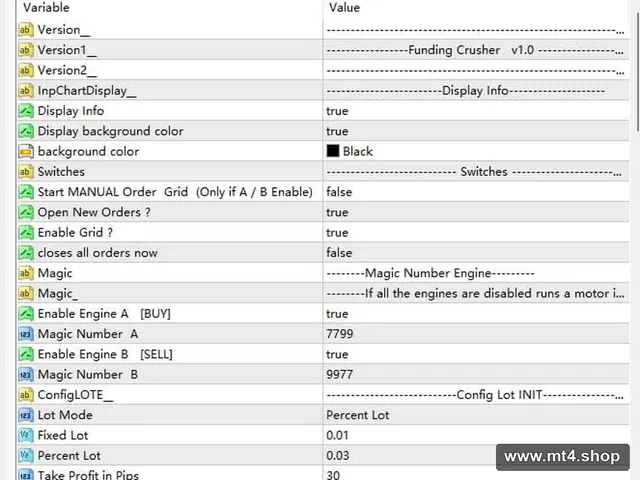Select the Enable Engine A [BUY] row
The height and width of the screenshot is (480, 640).
(x=323, y=313)
